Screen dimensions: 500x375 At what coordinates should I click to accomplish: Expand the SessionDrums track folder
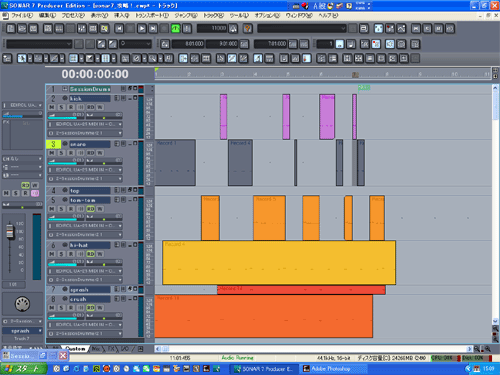tap(65, 89)
